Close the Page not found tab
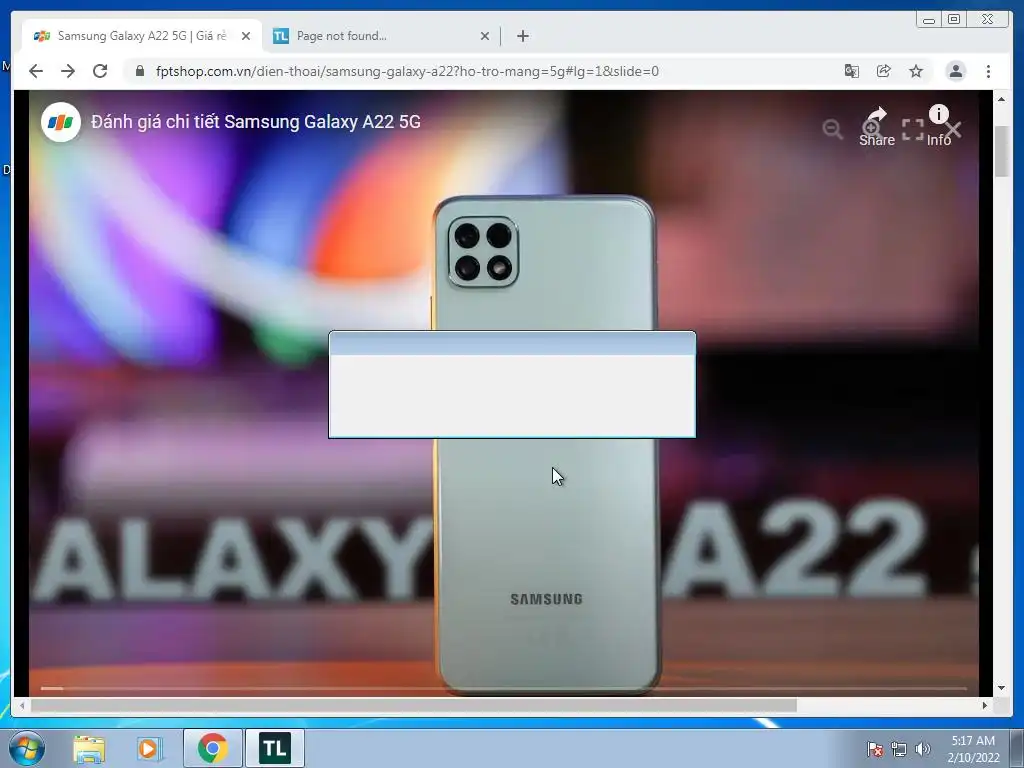1024x768 pixels. (485, 37)
